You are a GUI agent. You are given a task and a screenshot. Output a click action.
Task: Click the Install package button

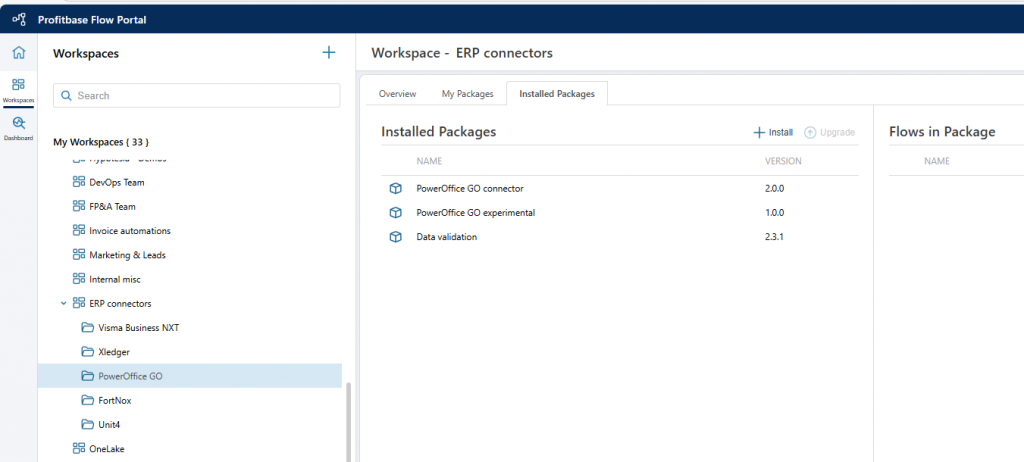[x=773, y=132]
